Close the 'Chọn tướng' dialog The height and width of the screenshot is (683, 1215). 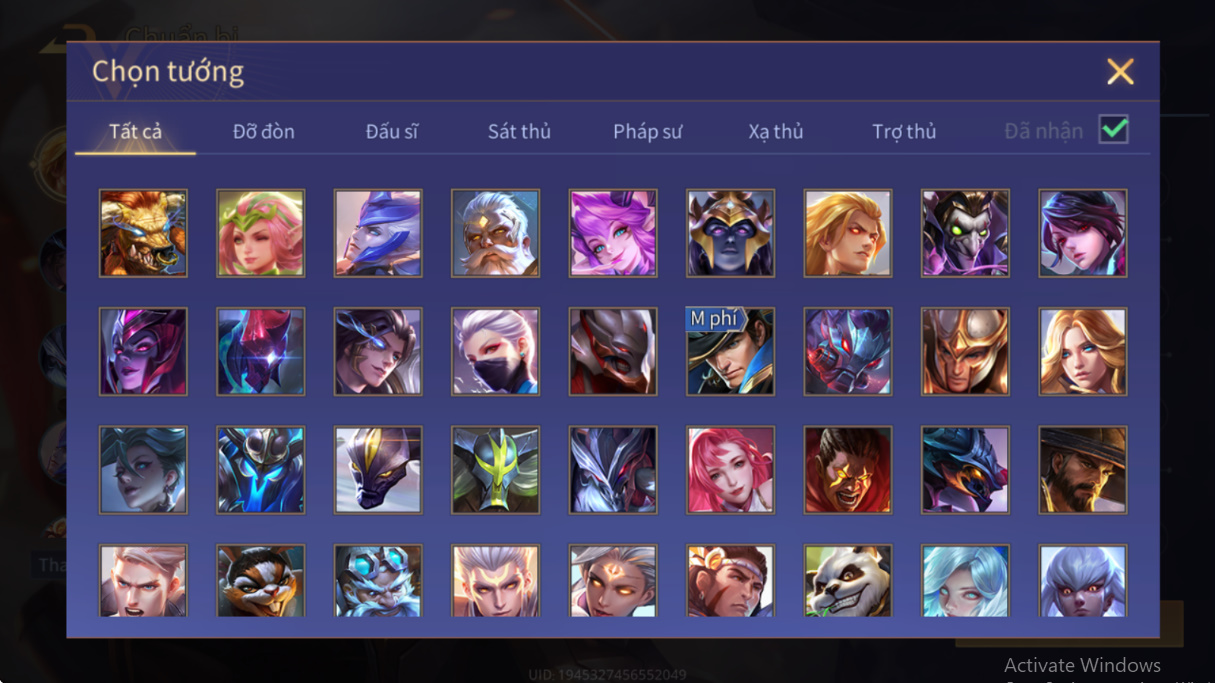pyautogui.click(x=1120, y=71)
